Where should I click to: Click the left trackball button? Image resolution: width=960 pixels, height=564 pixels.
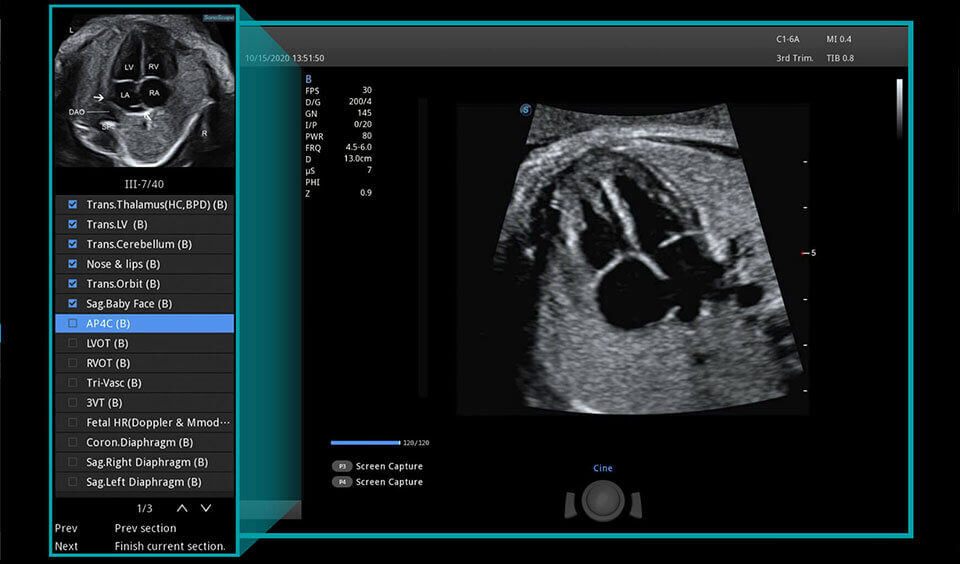click(x=571, y=505)
